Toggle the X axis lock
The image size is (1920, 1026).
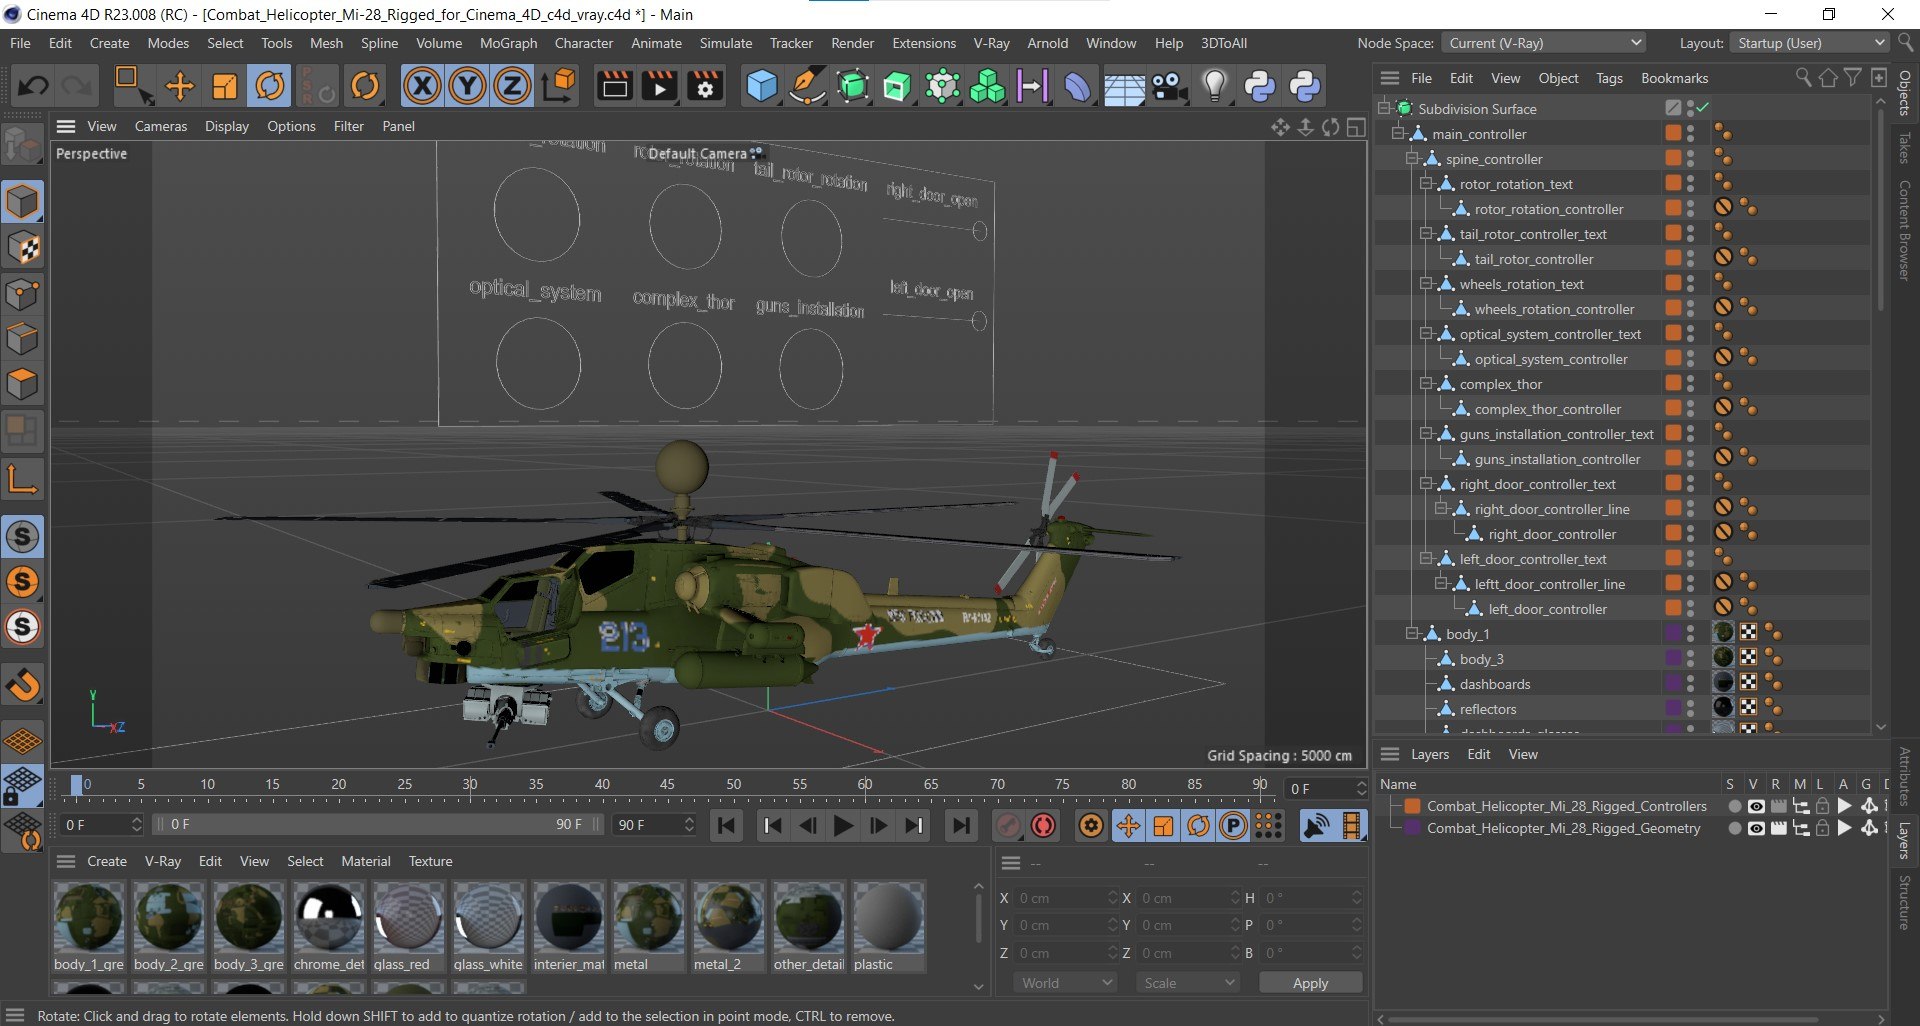click(422, 86)
